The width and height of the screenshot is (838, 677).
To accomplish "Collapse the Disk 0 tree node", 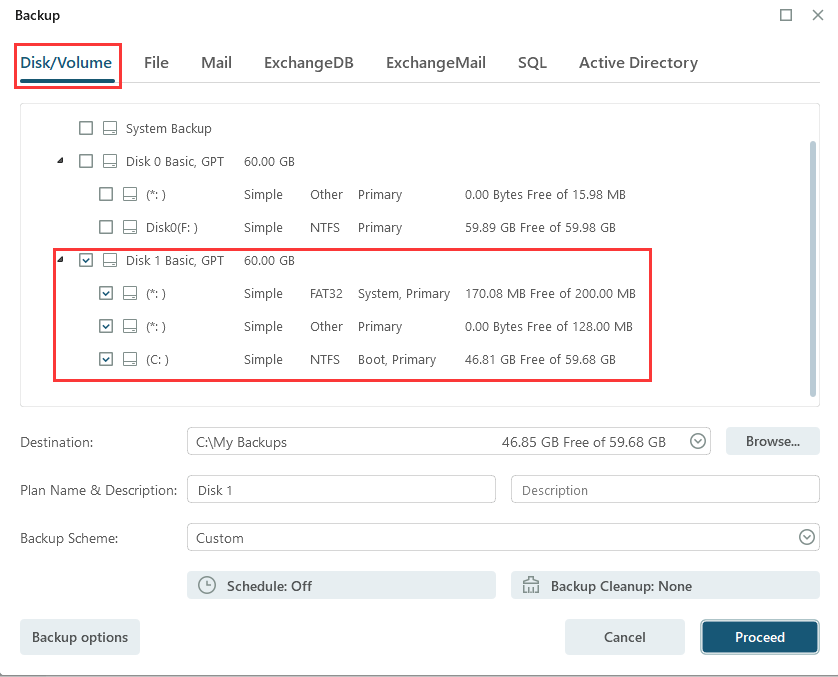I will (x=60, y=161).
